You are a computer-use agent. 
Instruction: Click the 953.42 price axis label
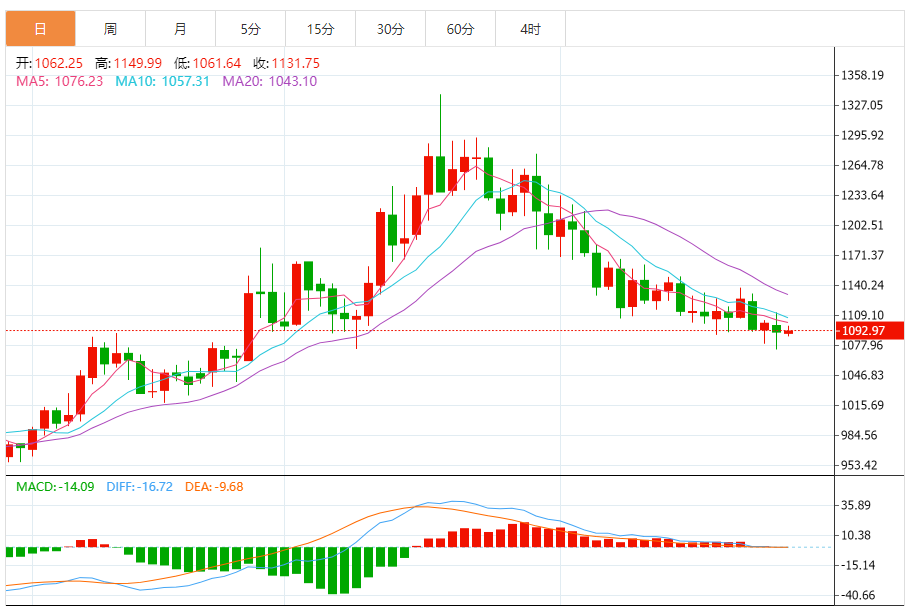pos(860,465)
